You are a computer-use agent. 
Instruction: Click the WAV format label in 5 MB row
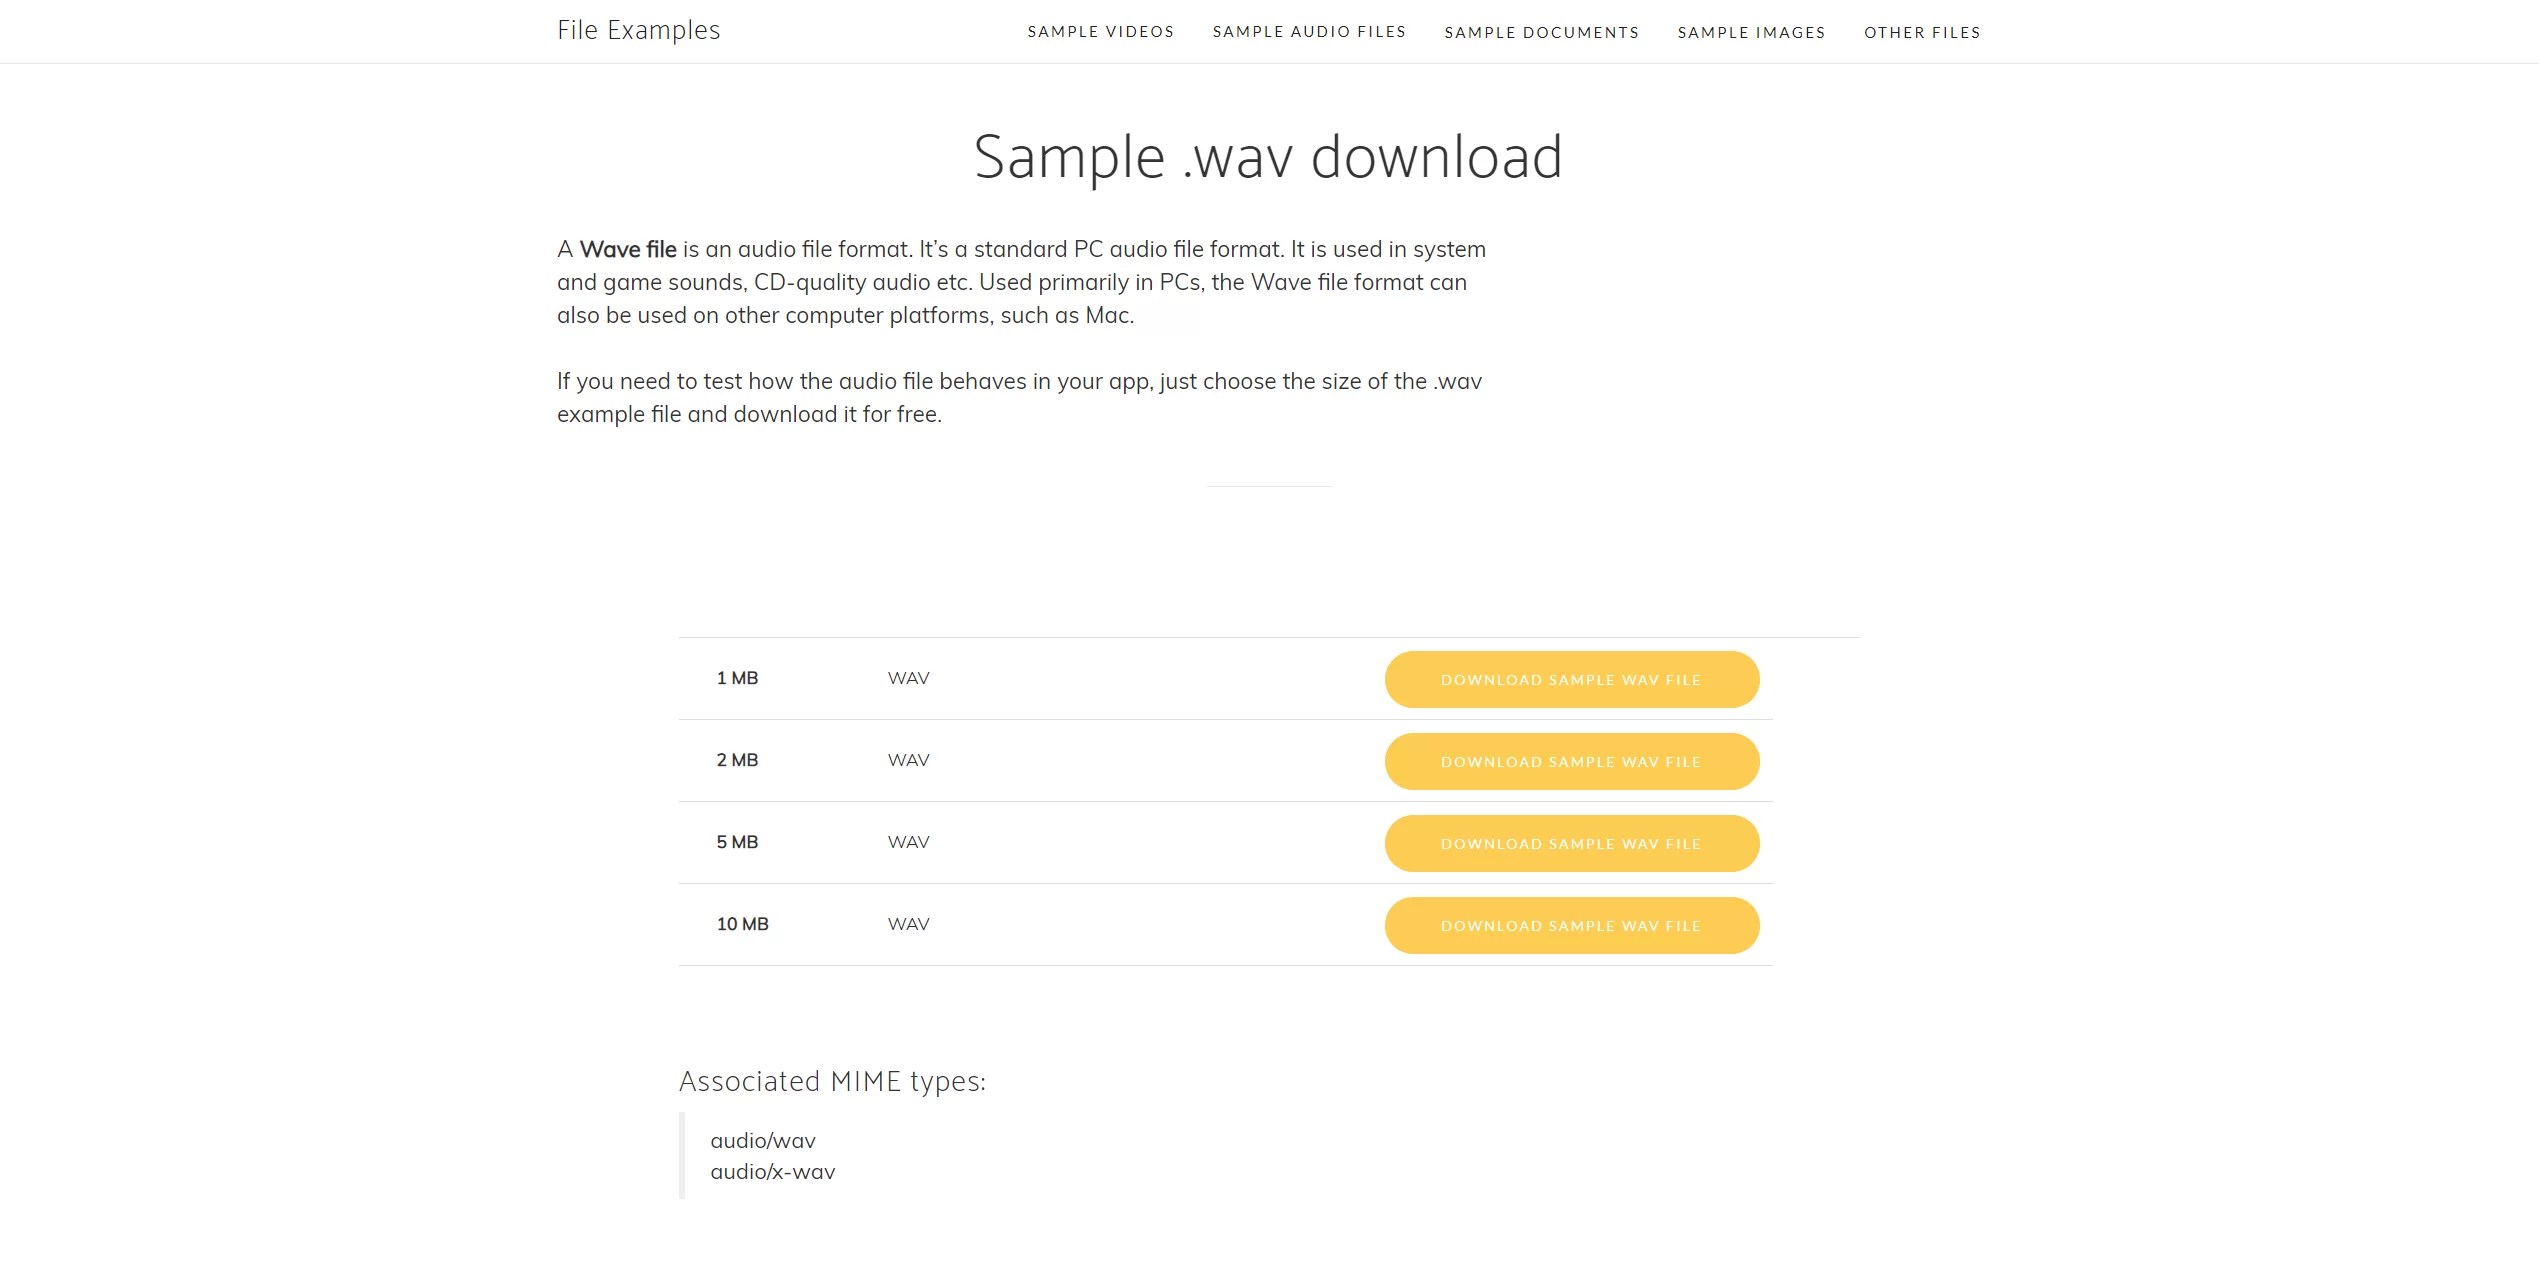pyautogui.click(x=906, y=841)
